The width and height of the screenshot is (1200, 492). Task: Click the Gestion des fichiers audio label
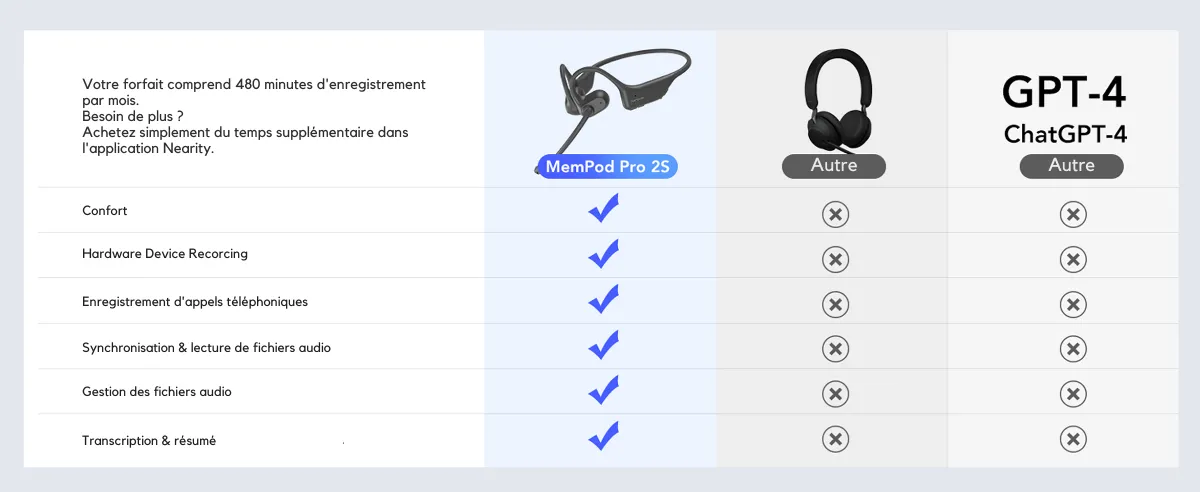tap(157, 392)
